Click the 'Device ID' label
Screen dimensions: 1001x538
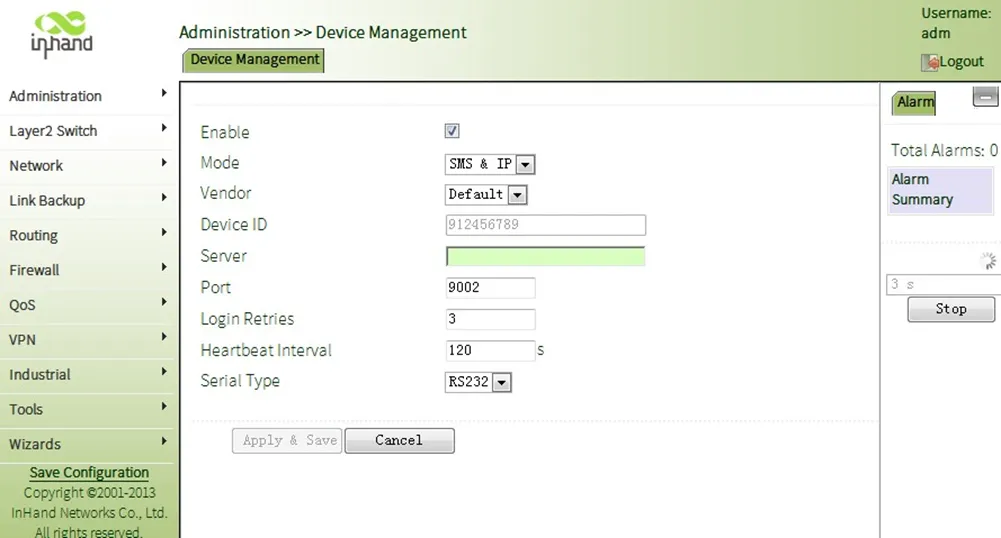click(234, 225)
